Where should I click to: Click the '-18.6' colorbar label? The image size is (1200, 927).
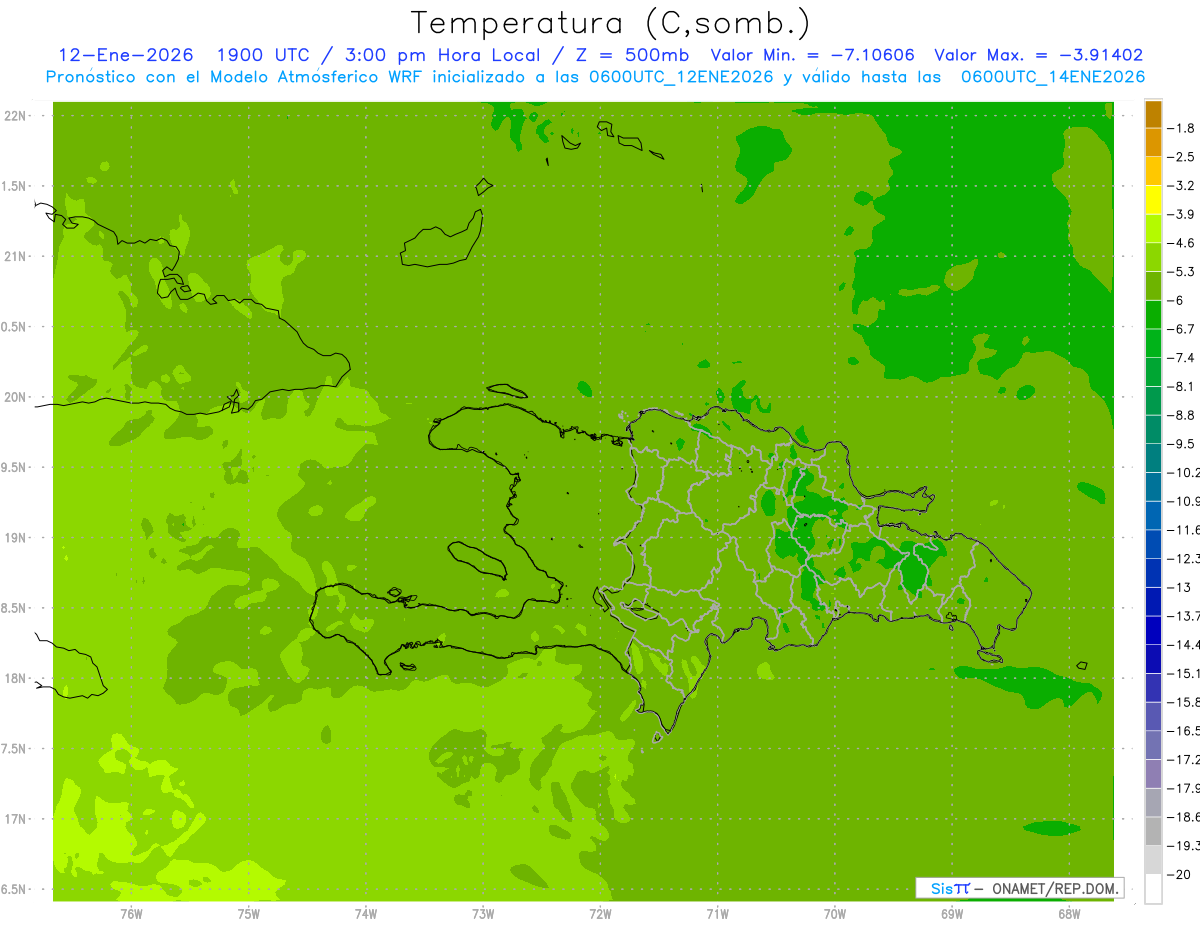click(1184, 817)
